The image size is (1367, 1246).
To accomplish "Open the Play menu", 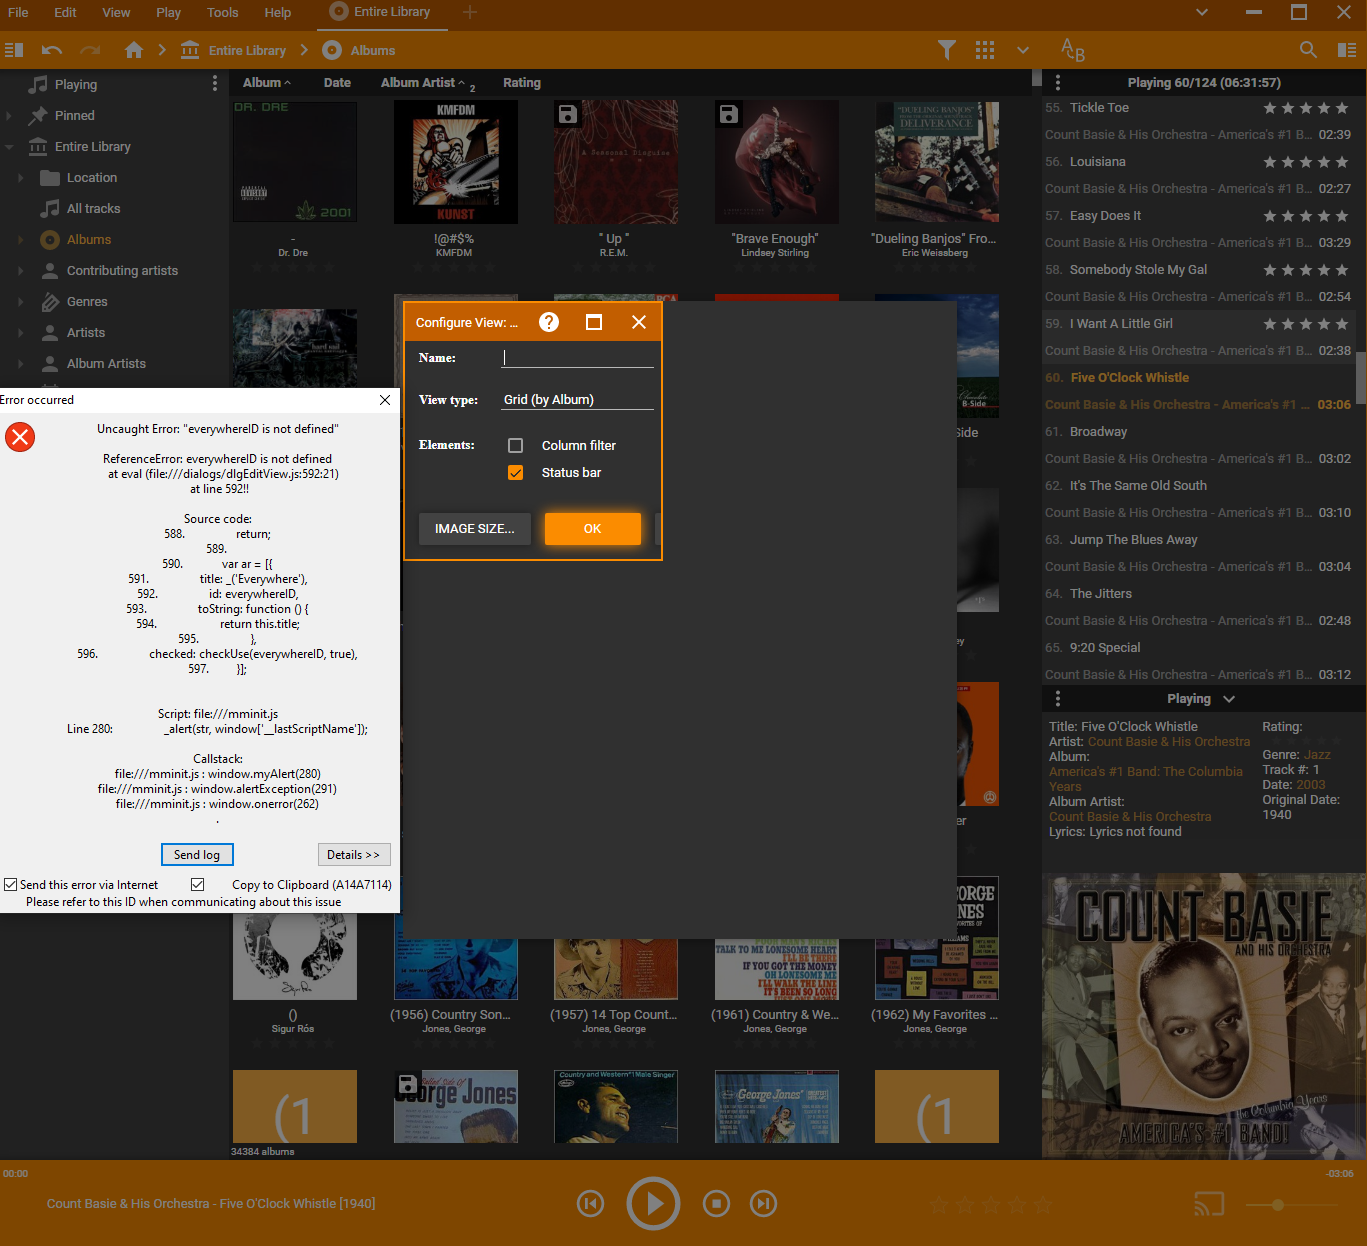I will (x=168, y=12).
